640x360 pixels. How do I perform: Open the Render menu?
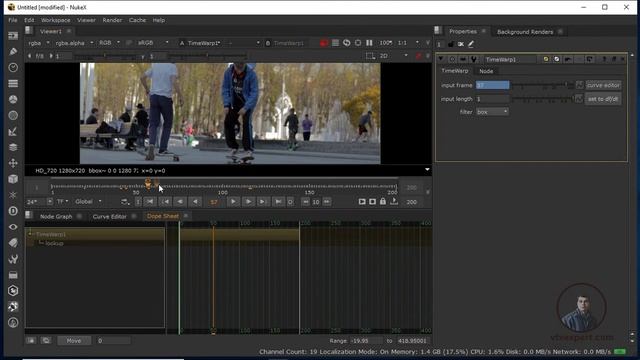[112, 20]
